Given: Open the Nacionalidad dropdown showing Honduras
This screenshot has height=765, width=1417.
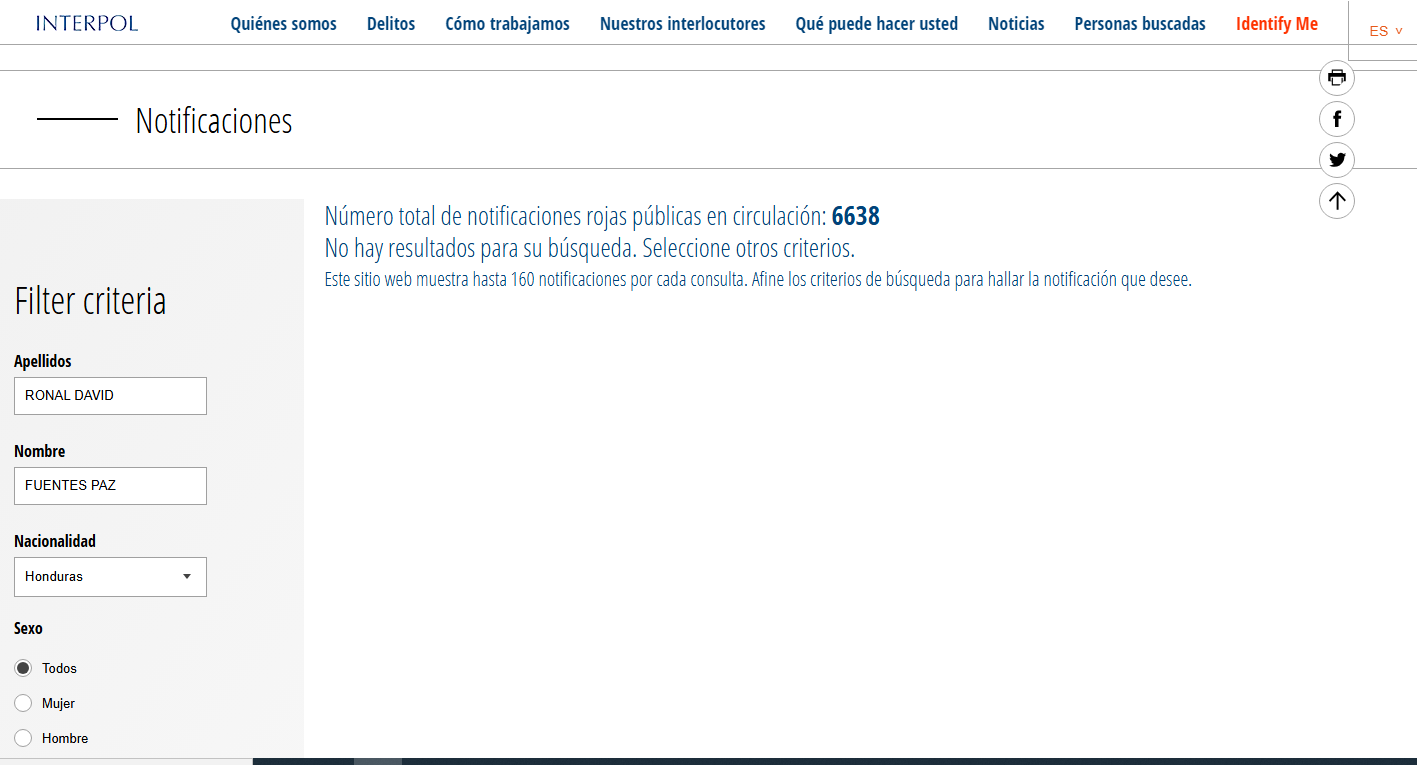Looking at the screenshot, I should point(110,577).
